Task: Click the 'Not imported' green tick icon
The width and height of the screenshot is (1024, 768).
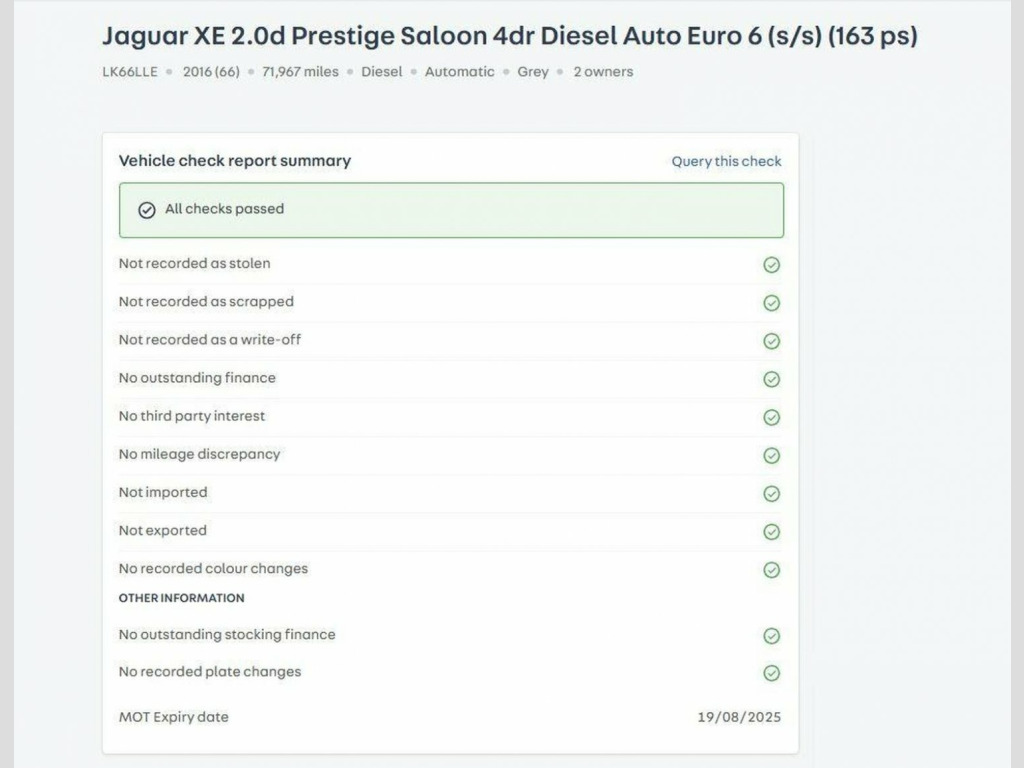Action: coord(771,493)
